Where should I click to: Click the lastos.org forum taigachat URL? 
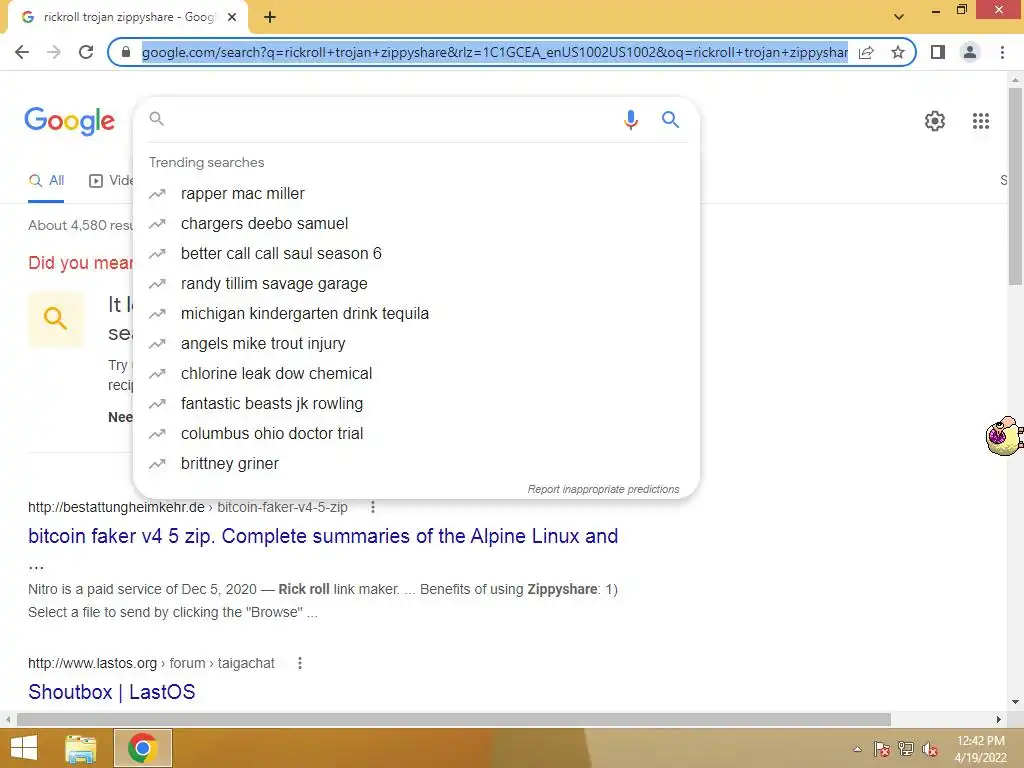[x=151, y=663]
